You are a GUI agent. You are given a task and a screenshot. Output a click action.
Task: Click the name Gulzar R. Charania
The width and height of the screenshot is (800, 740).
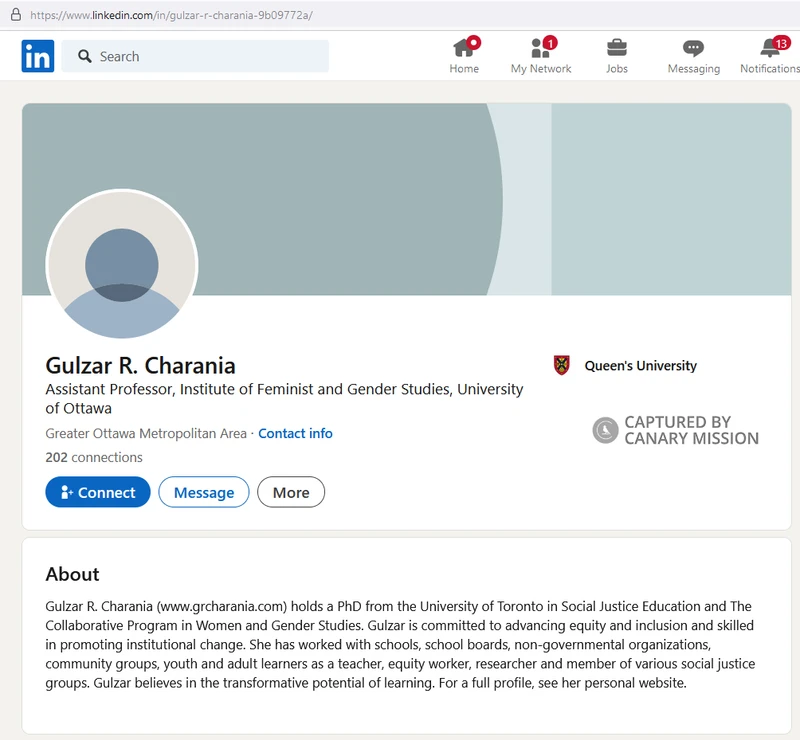[140, 365]
